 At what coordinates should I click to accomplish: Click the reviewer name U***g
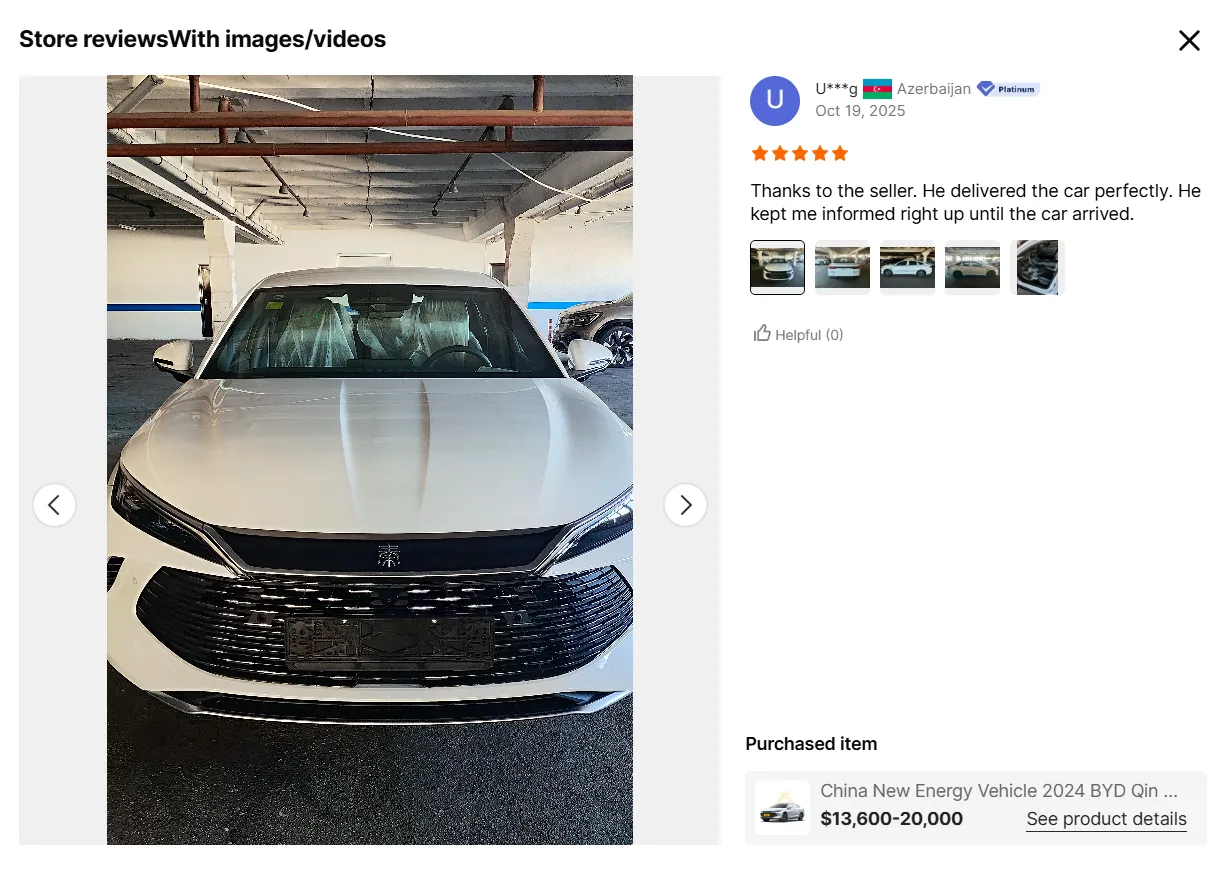[x=836, y=89]
